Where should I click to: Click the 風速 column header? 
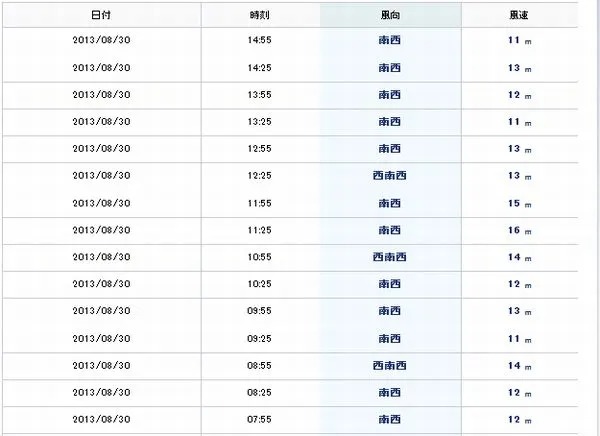[519, 15]
